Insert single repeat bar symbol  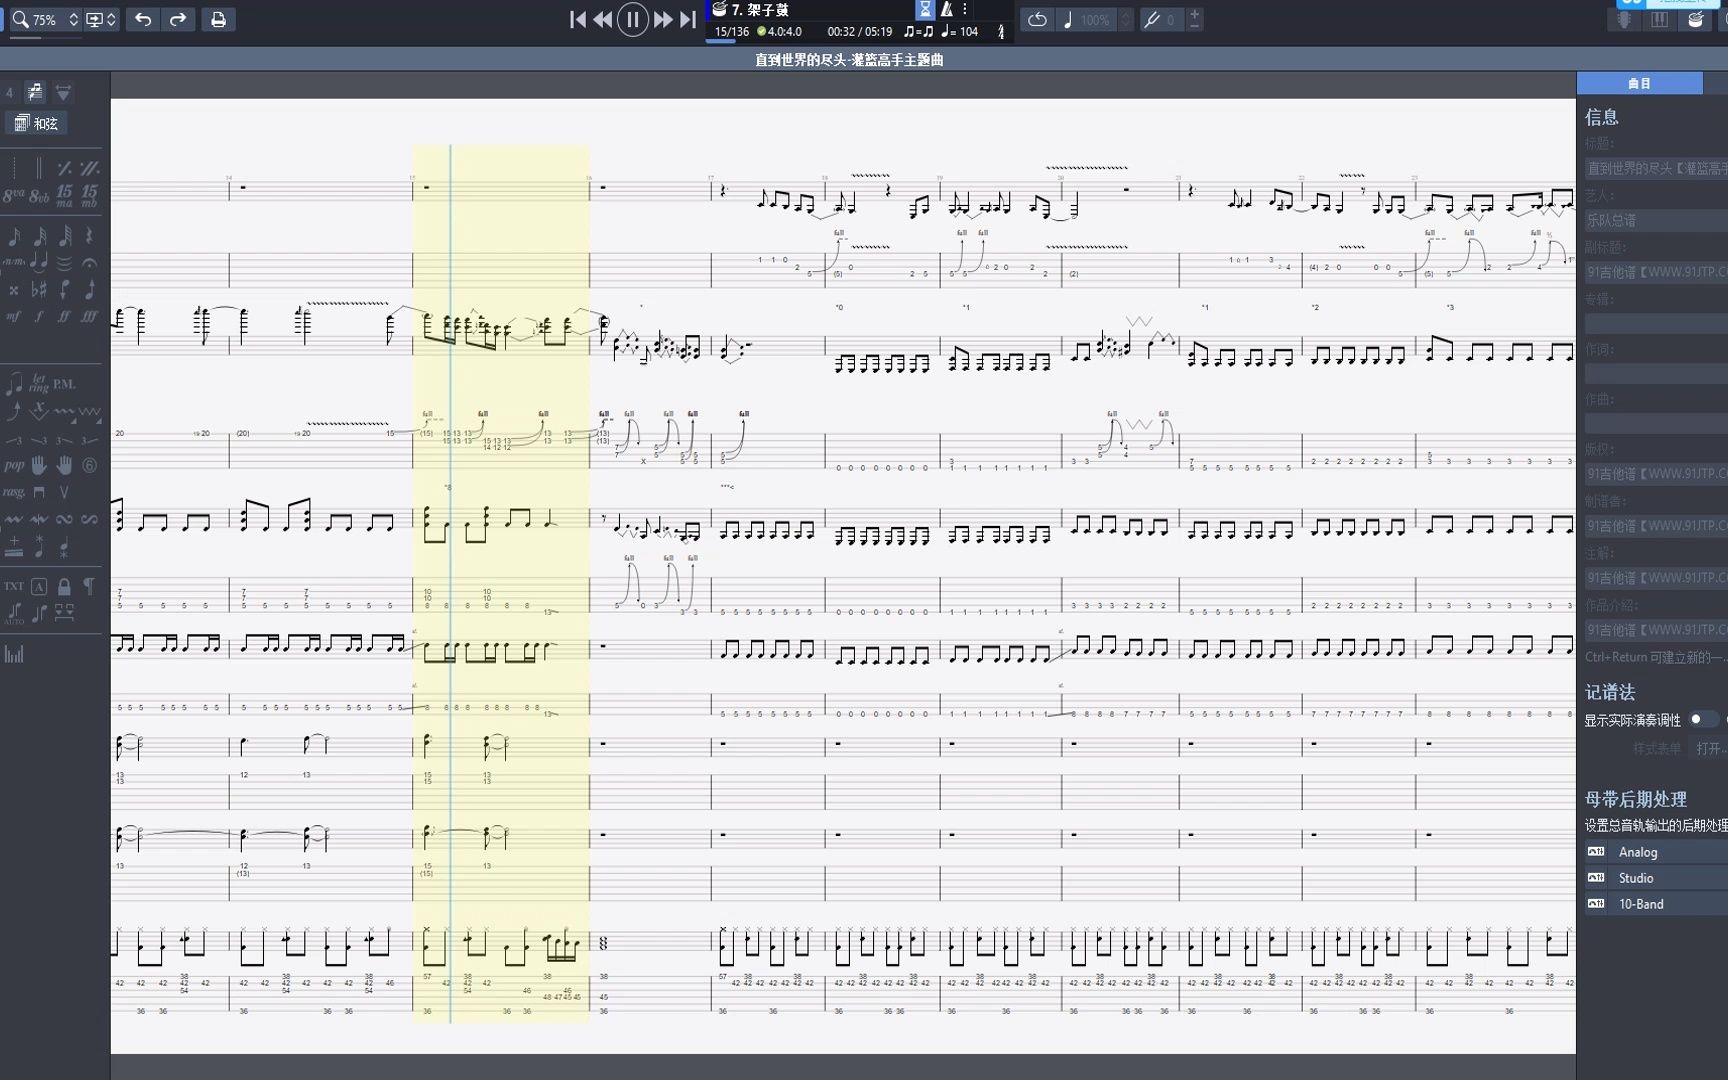64,168
